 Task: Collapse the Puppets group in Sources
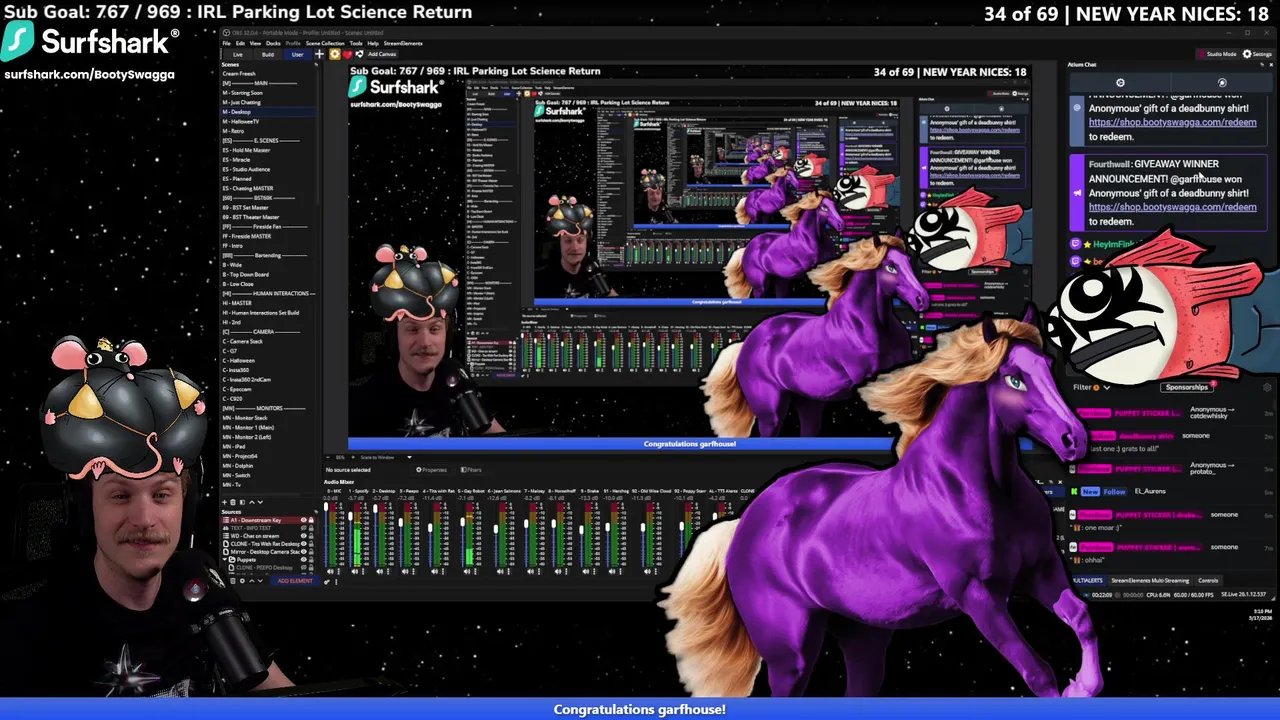[x=225, y=559]
